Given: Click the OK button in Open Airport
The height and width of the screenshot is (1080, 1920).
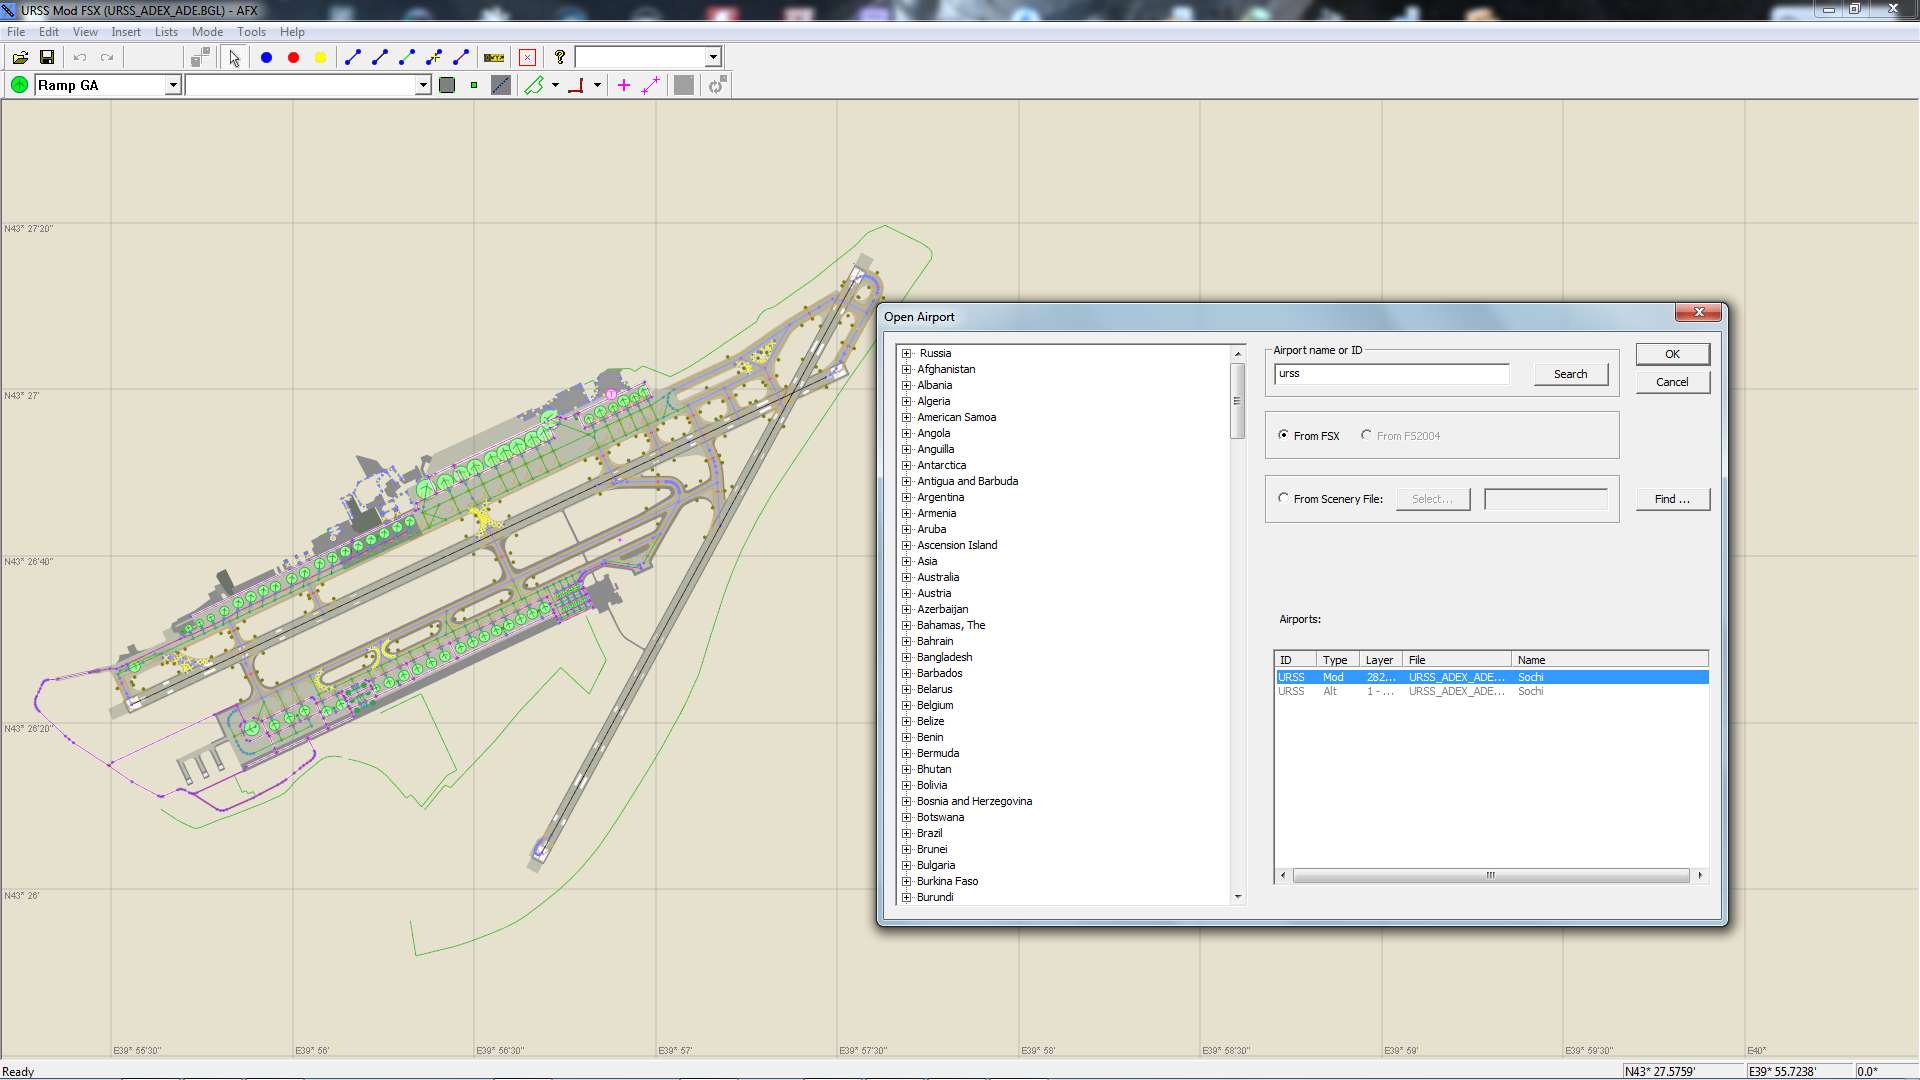Looking at the screenshot, I should (x=1672, y=354).
